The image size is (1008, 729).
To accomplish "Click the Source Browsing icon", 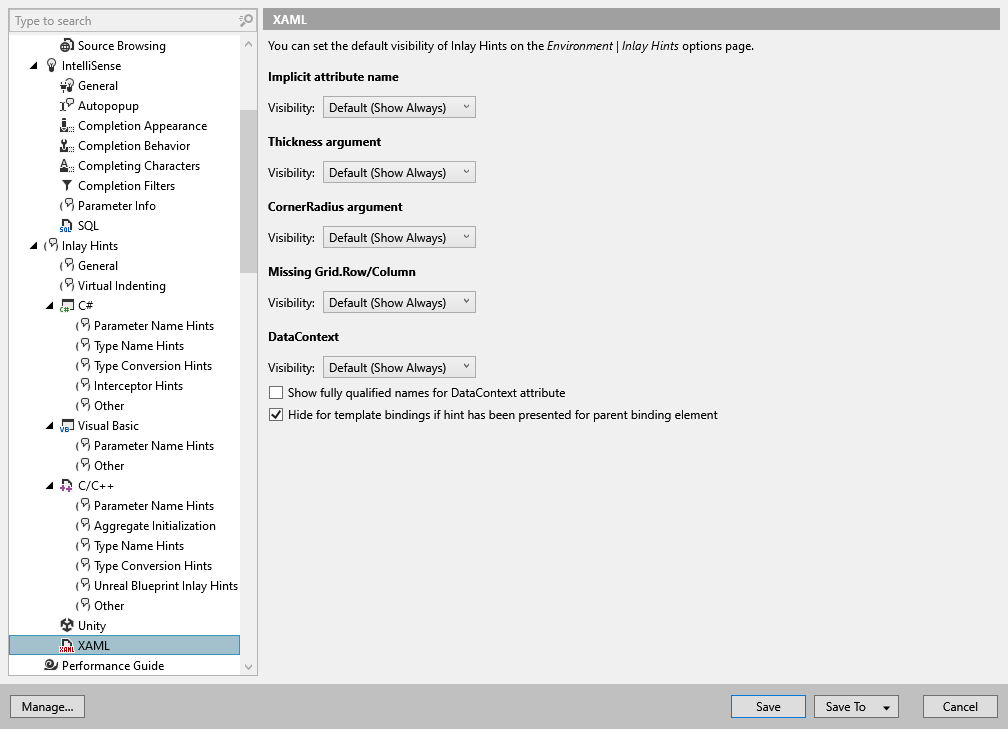I will click(68, 45).
